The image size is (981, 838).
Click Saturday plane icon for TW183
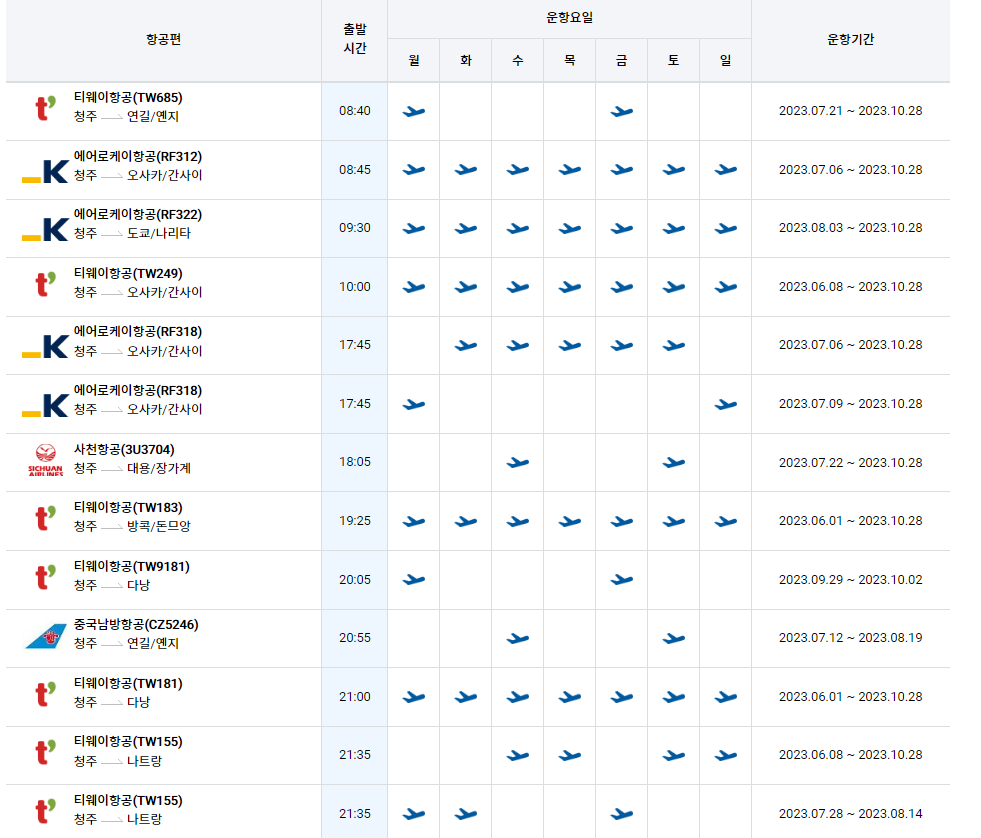[x=673, y=521]
